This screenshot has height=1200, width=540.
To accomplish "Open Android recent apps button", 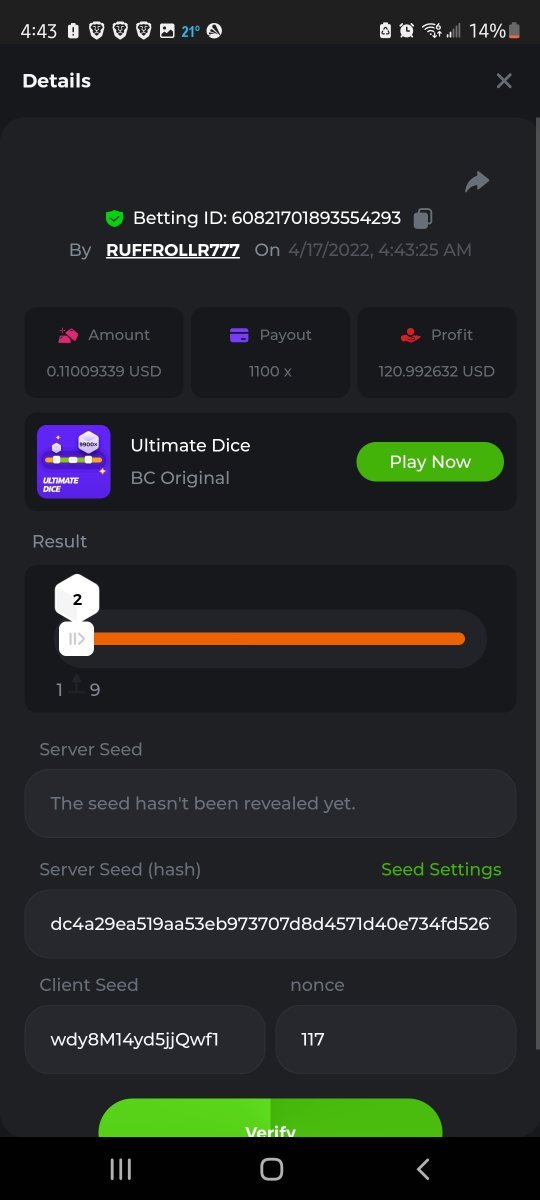I will 120,1169.
